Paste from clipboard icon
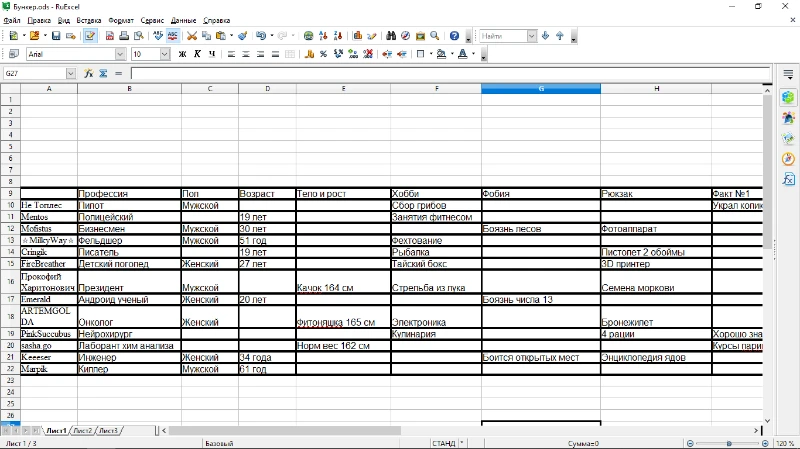Screen dimensions: 800x449 [x=221, y=36]
